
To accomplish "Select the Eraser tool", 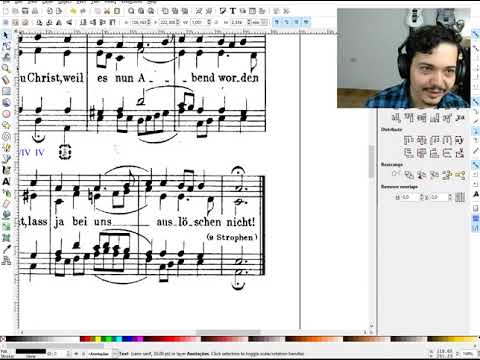I will (x=6, y=204).
